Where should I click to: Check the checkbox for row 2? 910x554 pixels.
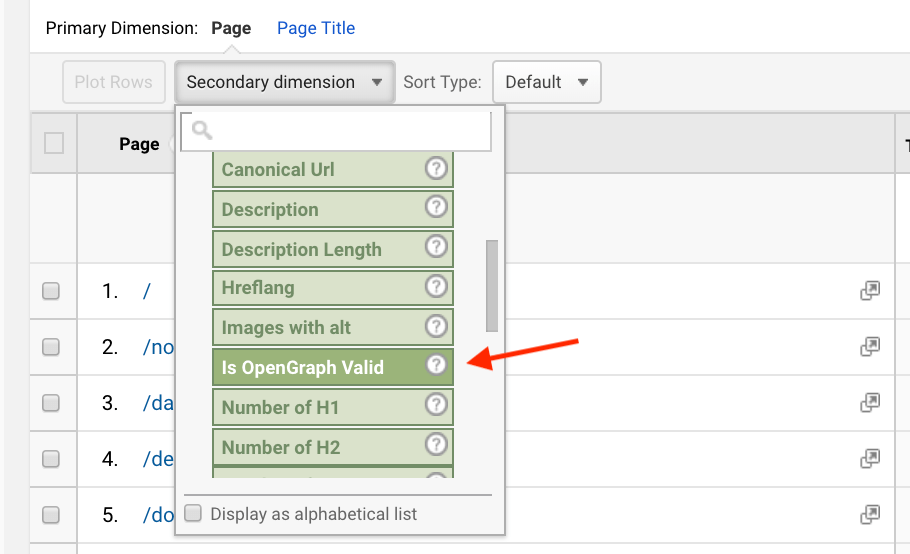[51, 347]
